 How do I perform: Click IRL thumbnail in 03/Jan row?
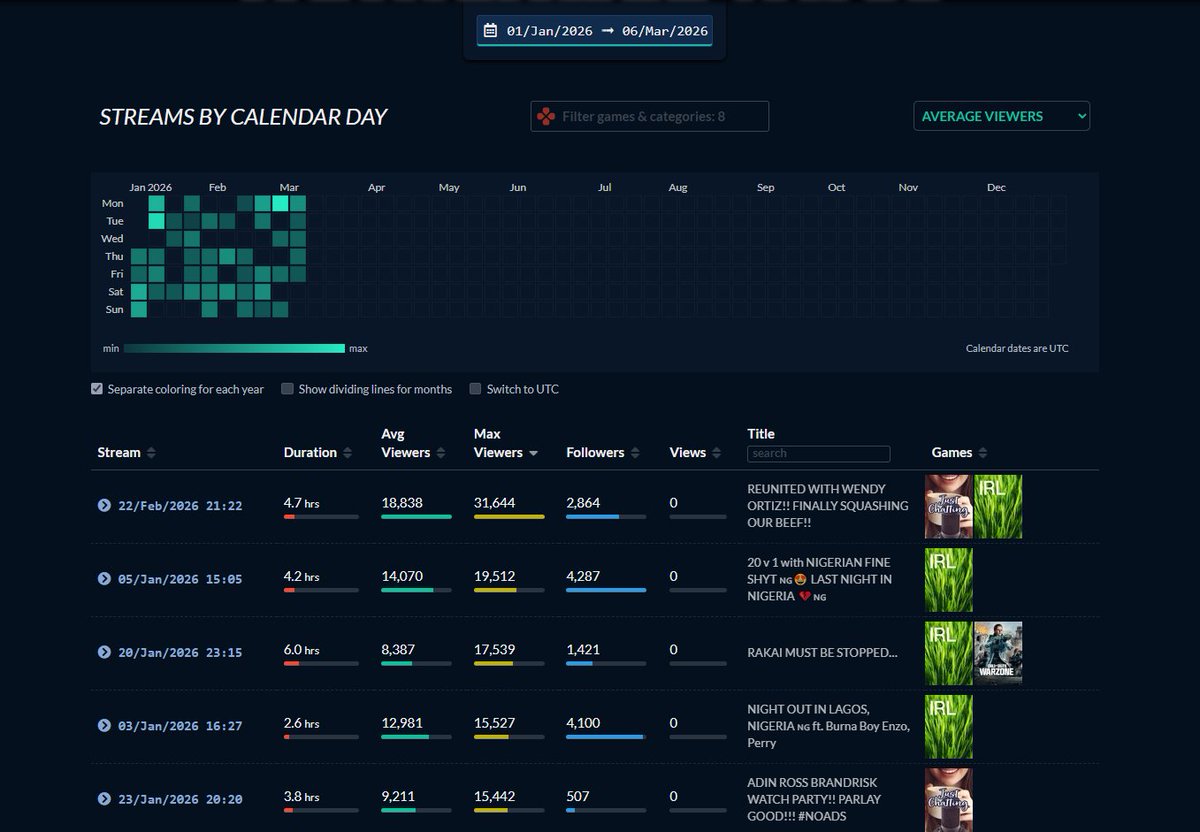948,727
